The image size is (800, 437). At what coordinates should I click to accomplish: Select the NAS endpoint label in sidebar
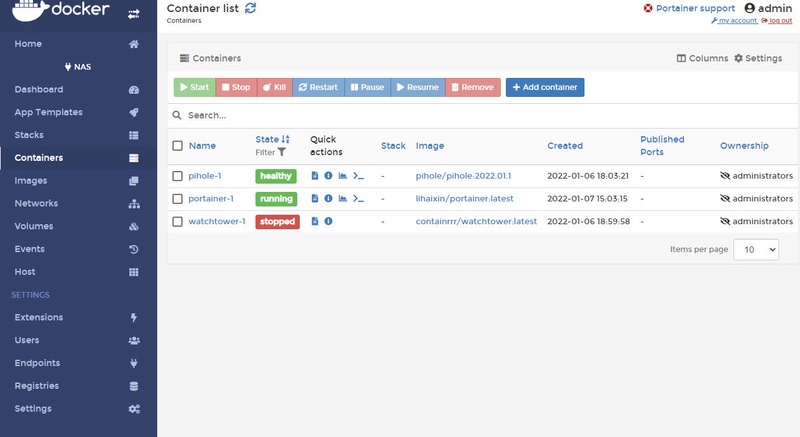tap(78, 67)
